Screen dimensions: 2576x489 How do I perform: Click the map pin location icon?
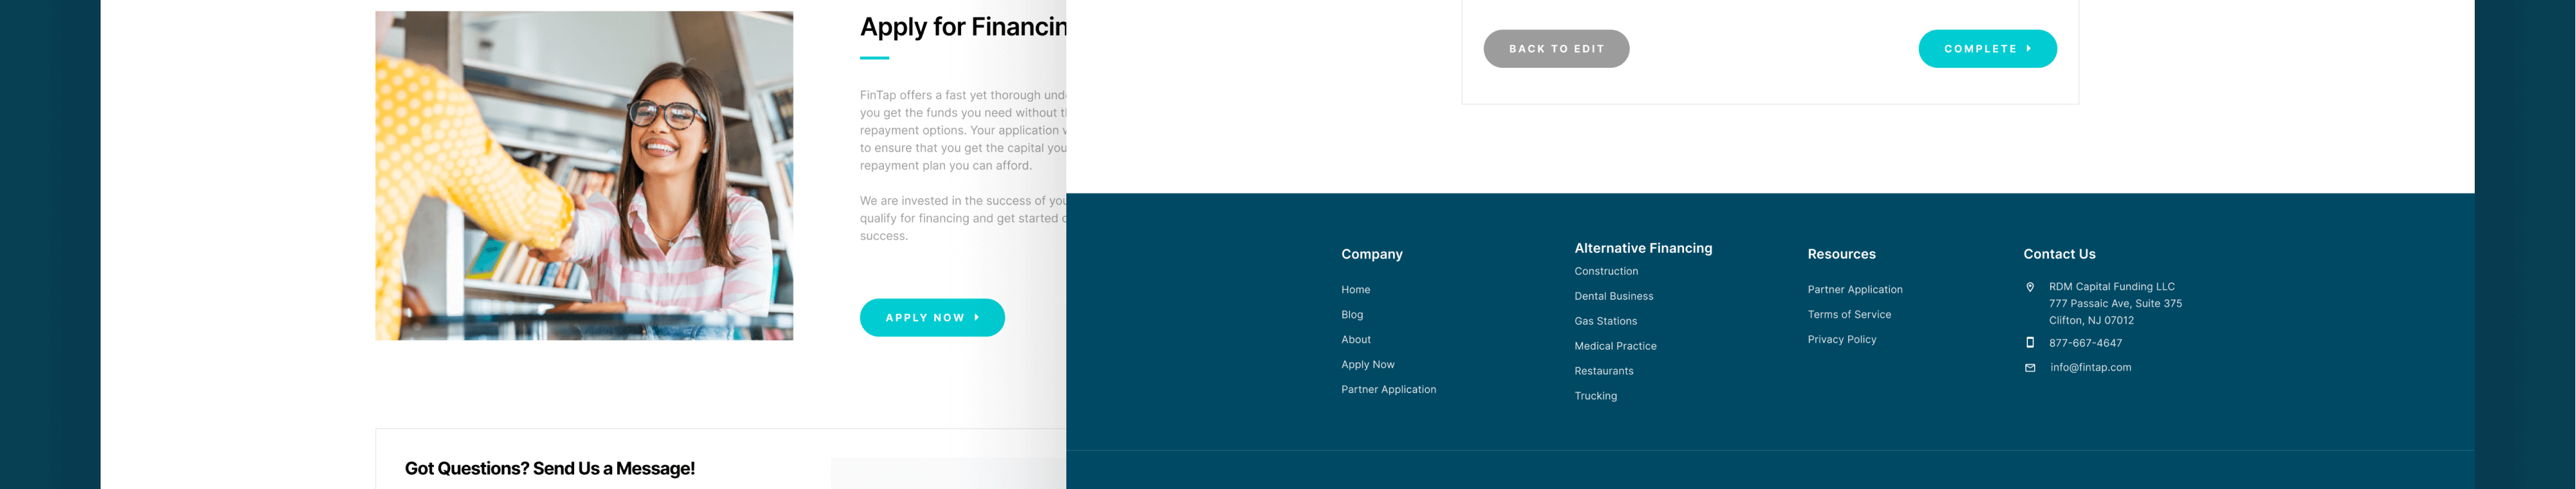(x=2029, y=287)
